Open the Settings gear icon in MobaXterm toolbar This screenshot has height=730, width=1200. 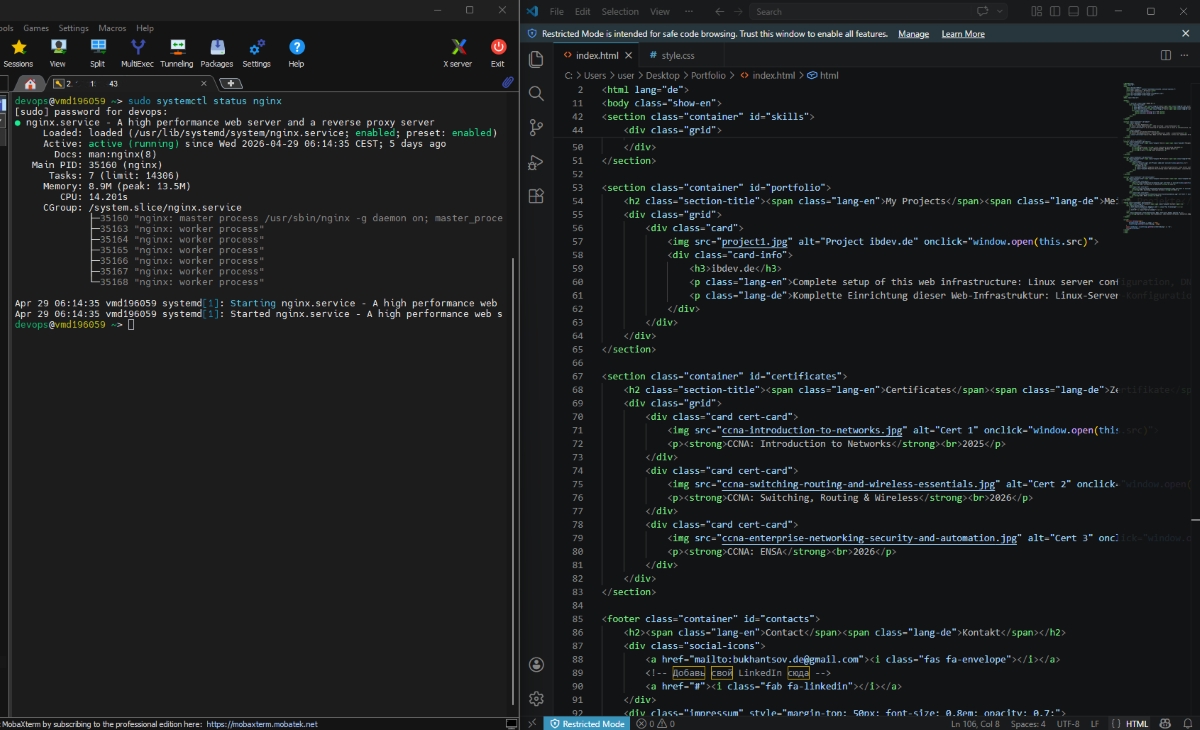(256, 53)
